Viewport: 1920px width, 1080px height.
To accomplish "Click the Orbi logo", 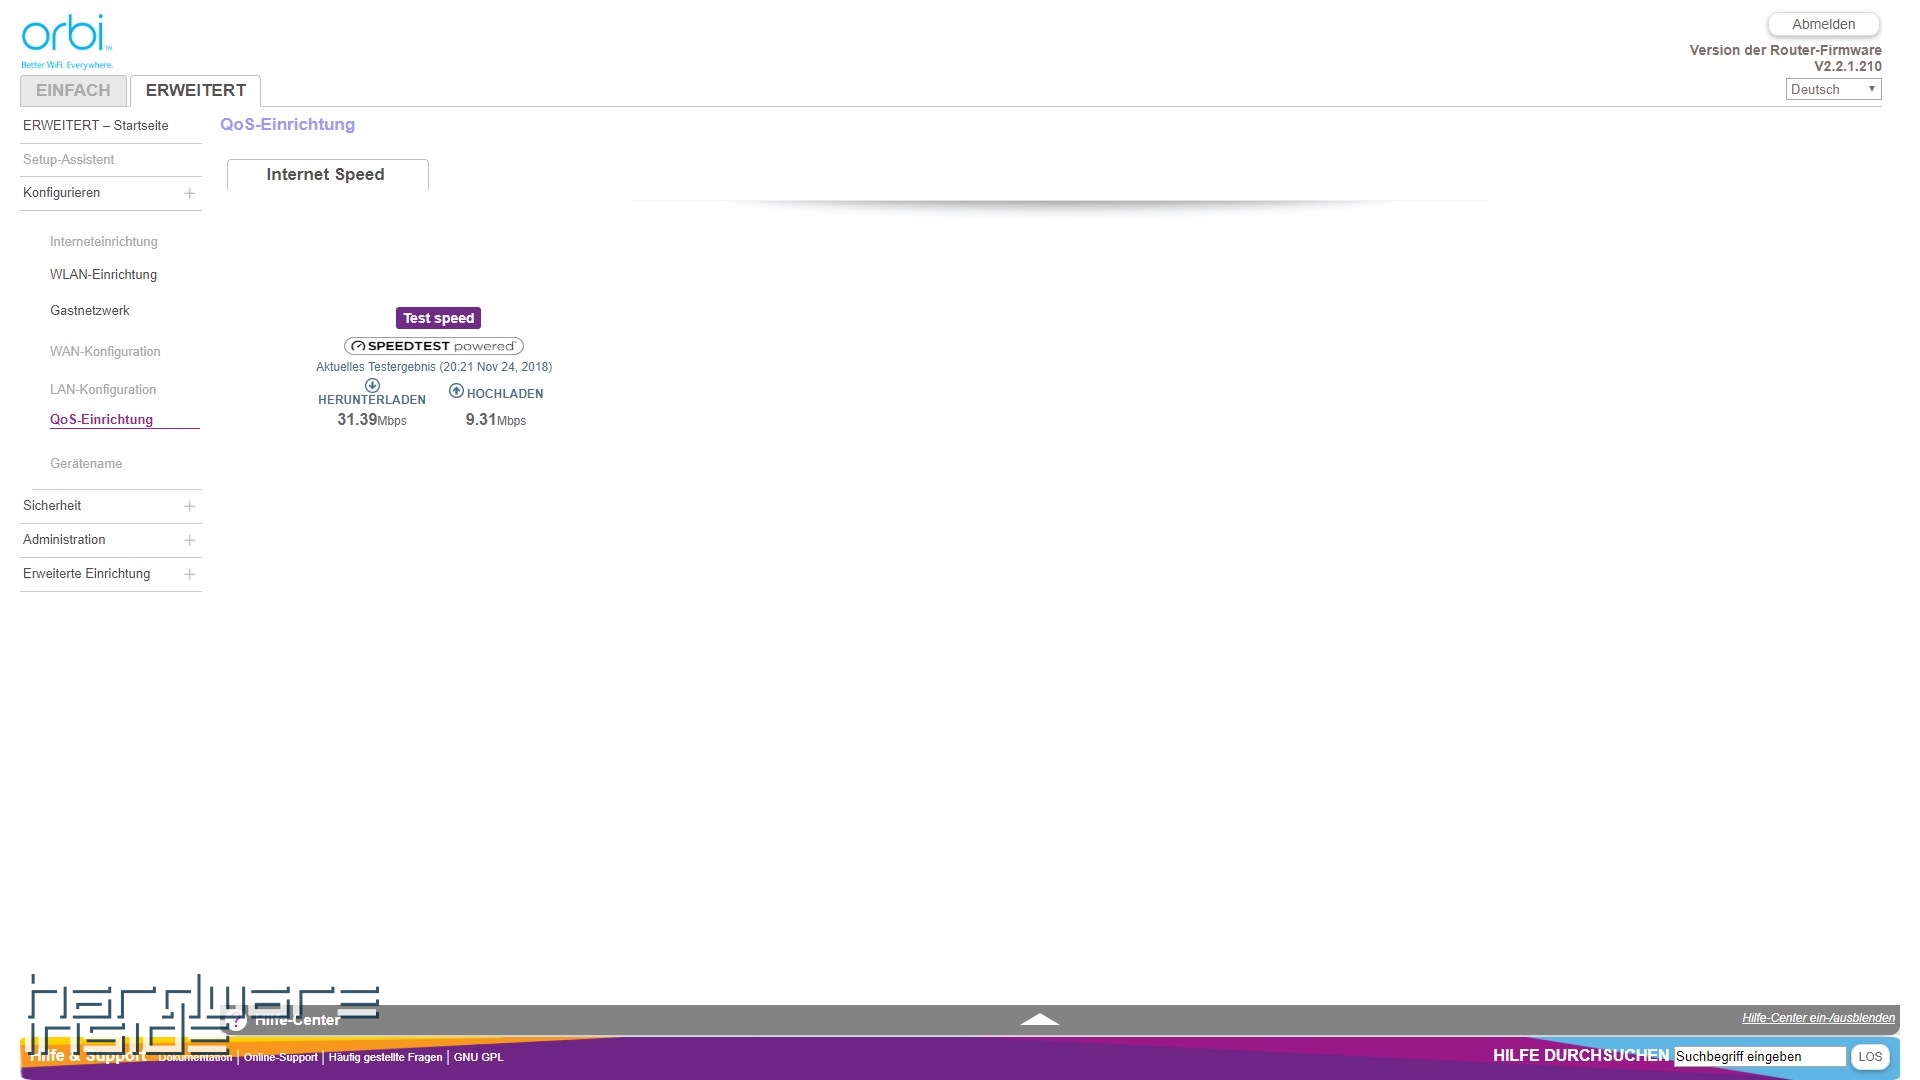I will point(67,41).
